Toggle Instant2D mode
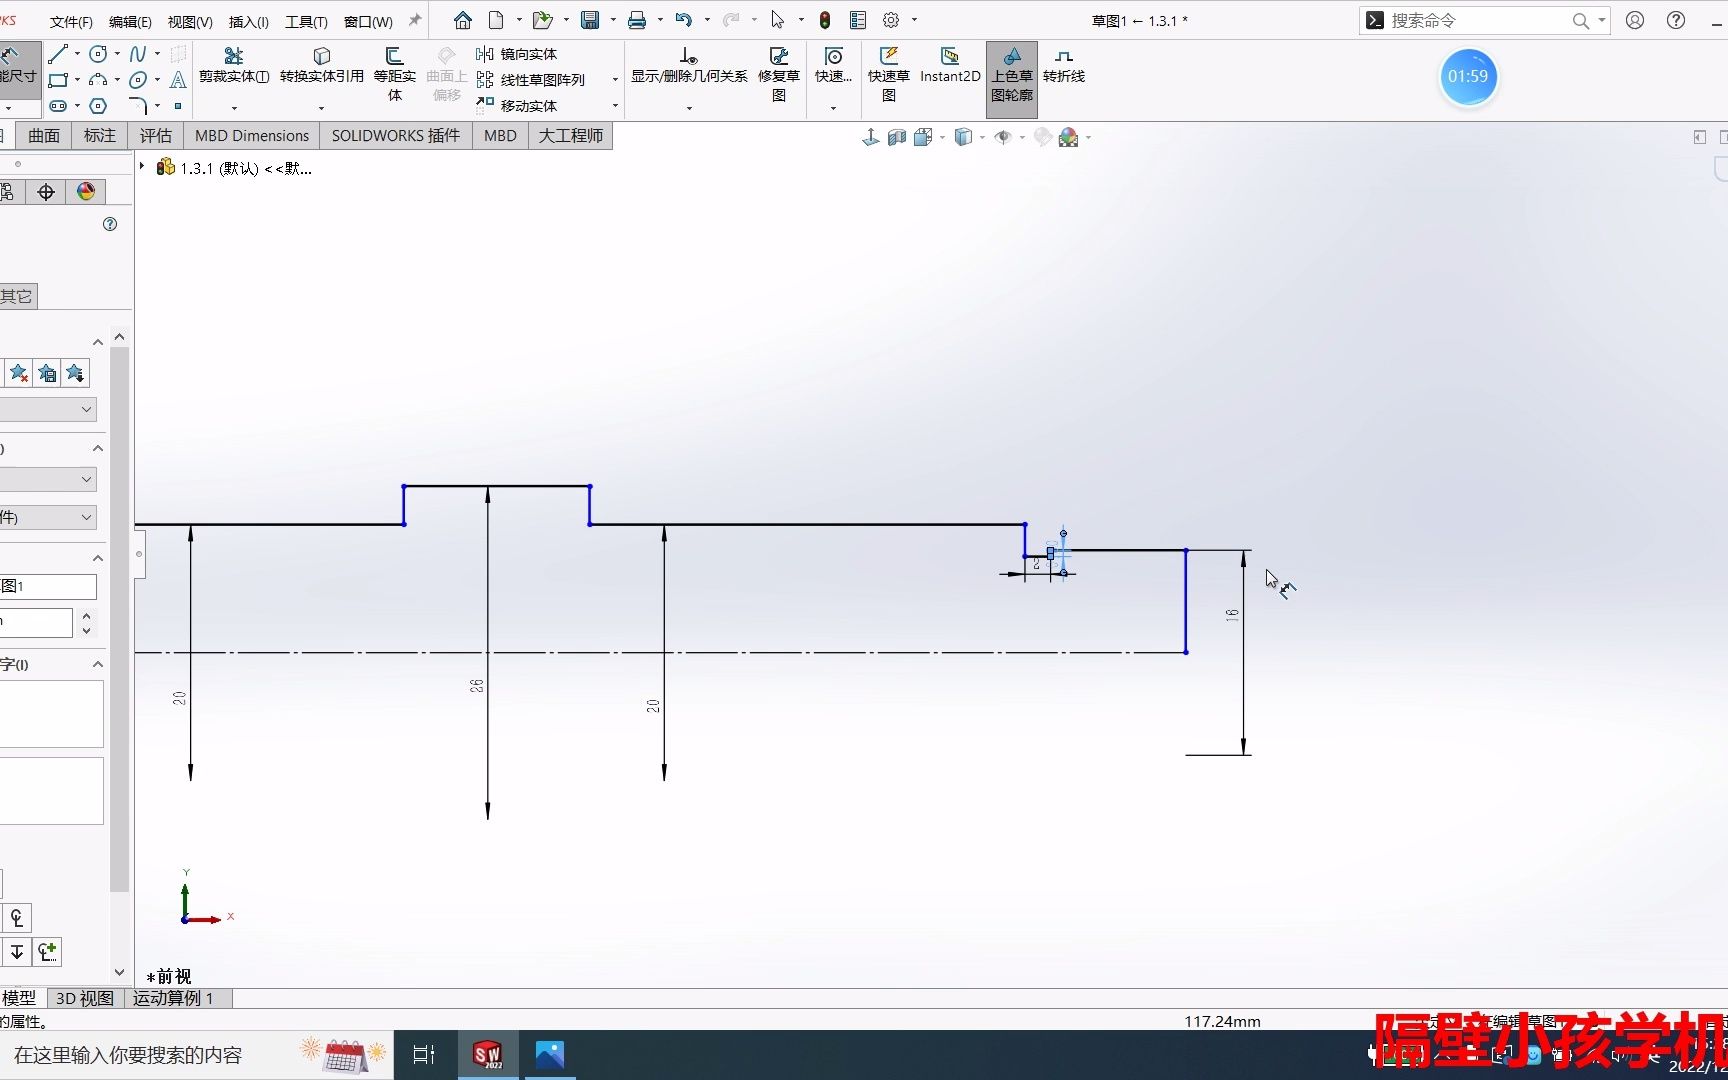 [950, 66]
